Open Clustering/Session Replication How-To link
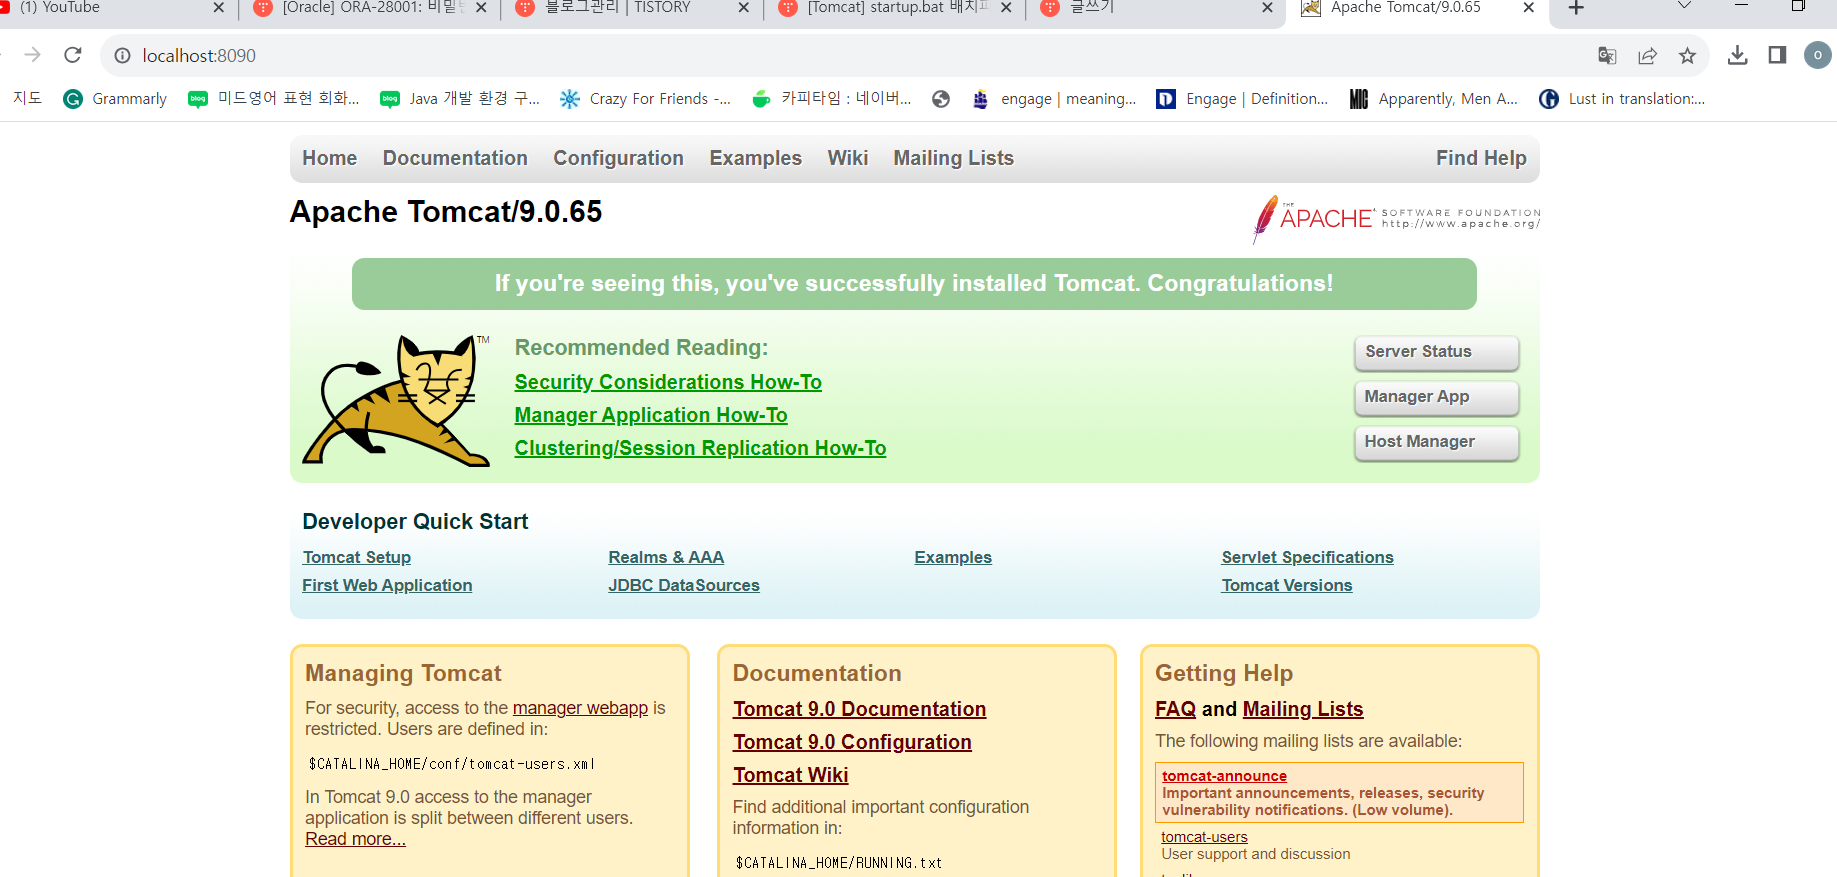Viewport: 1837px width, 877px height. point(700,448)
